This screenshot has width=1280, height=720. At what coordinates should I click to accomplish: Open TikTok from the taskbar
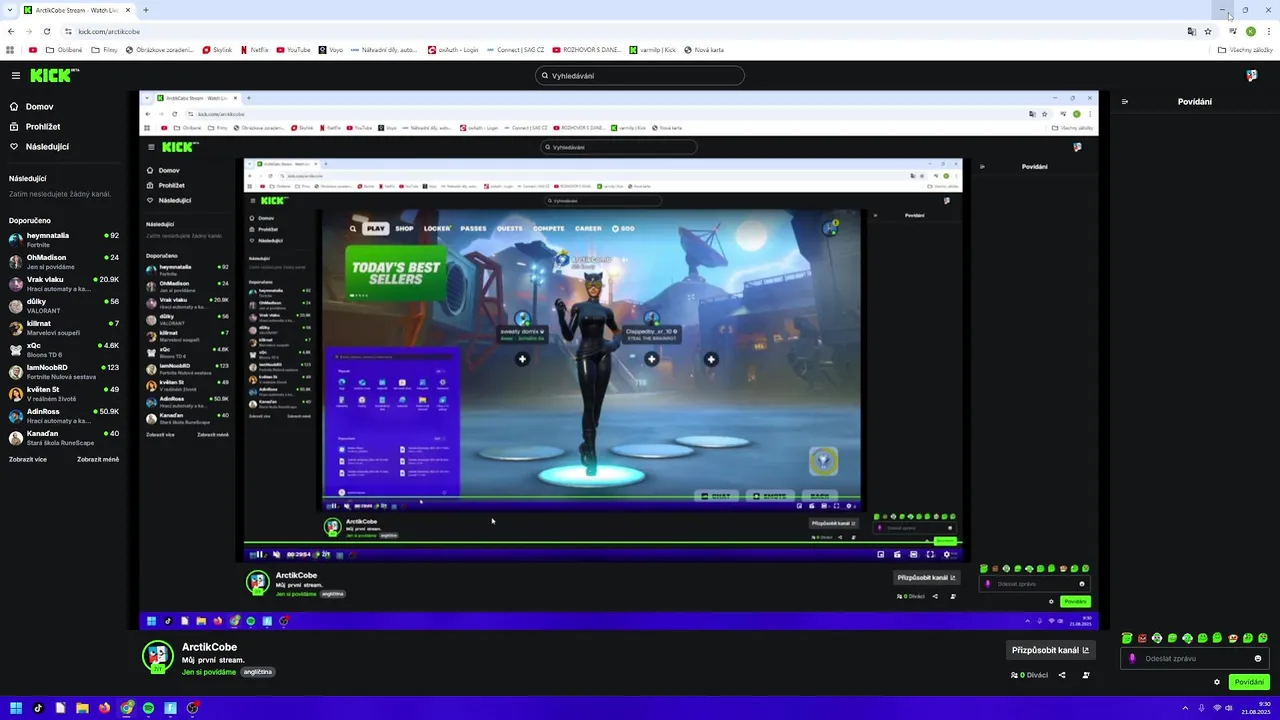point(38,708)
